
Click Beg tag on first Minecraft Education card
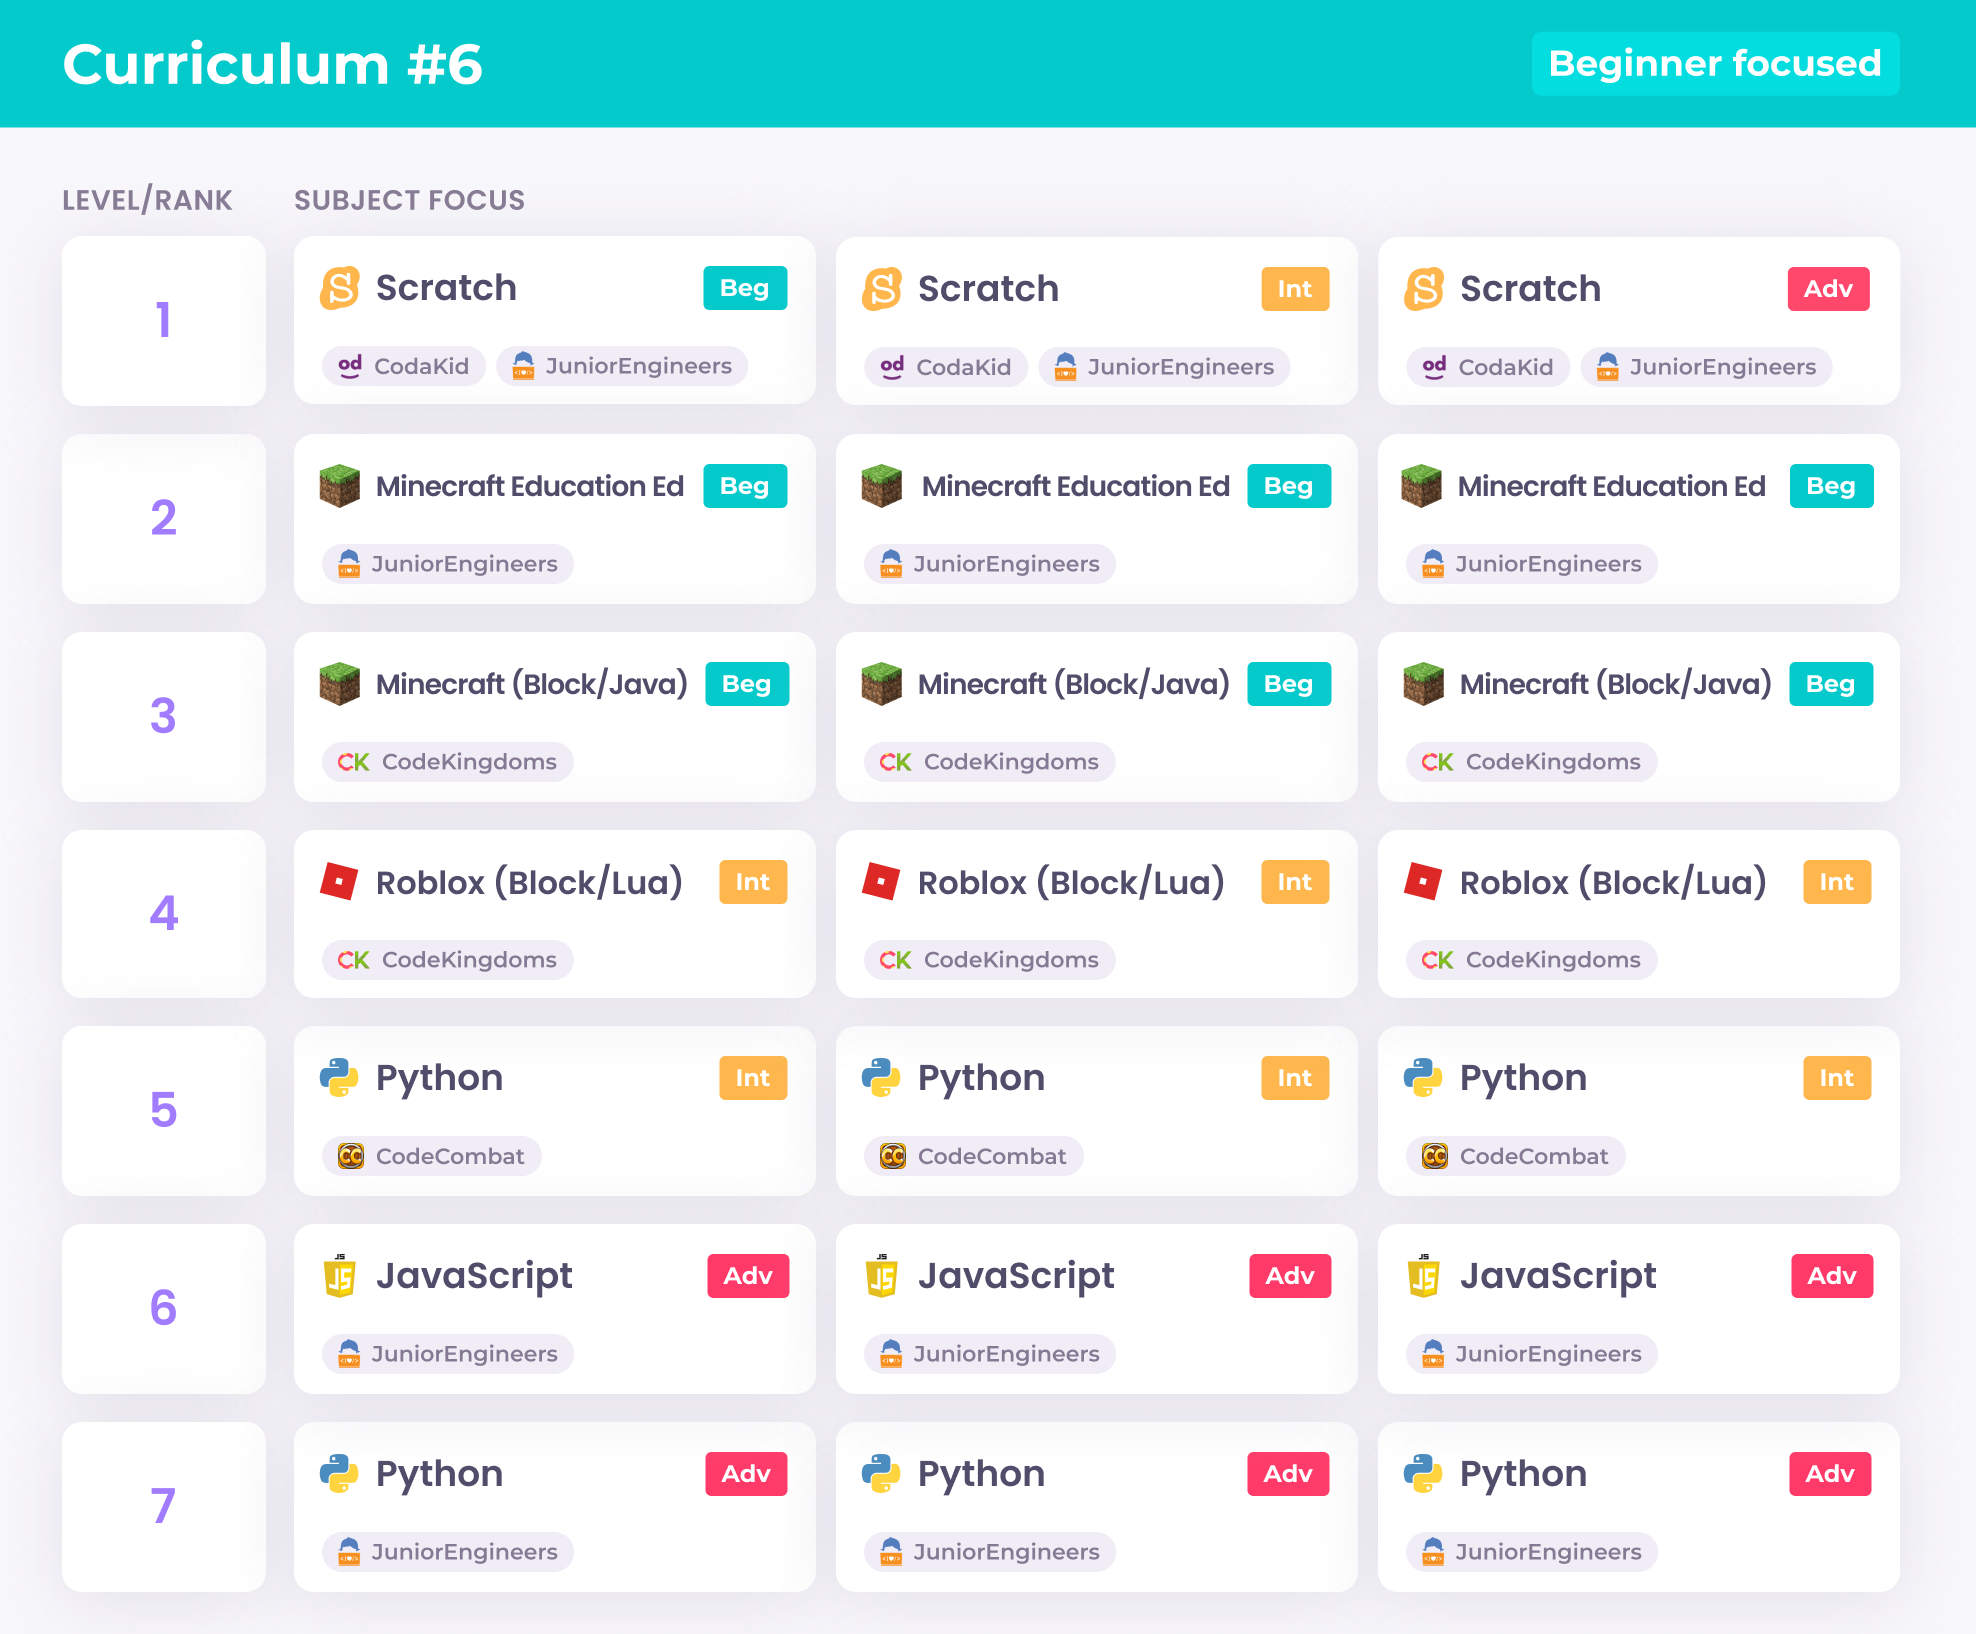pyautogui.click(x=745, y=486)
